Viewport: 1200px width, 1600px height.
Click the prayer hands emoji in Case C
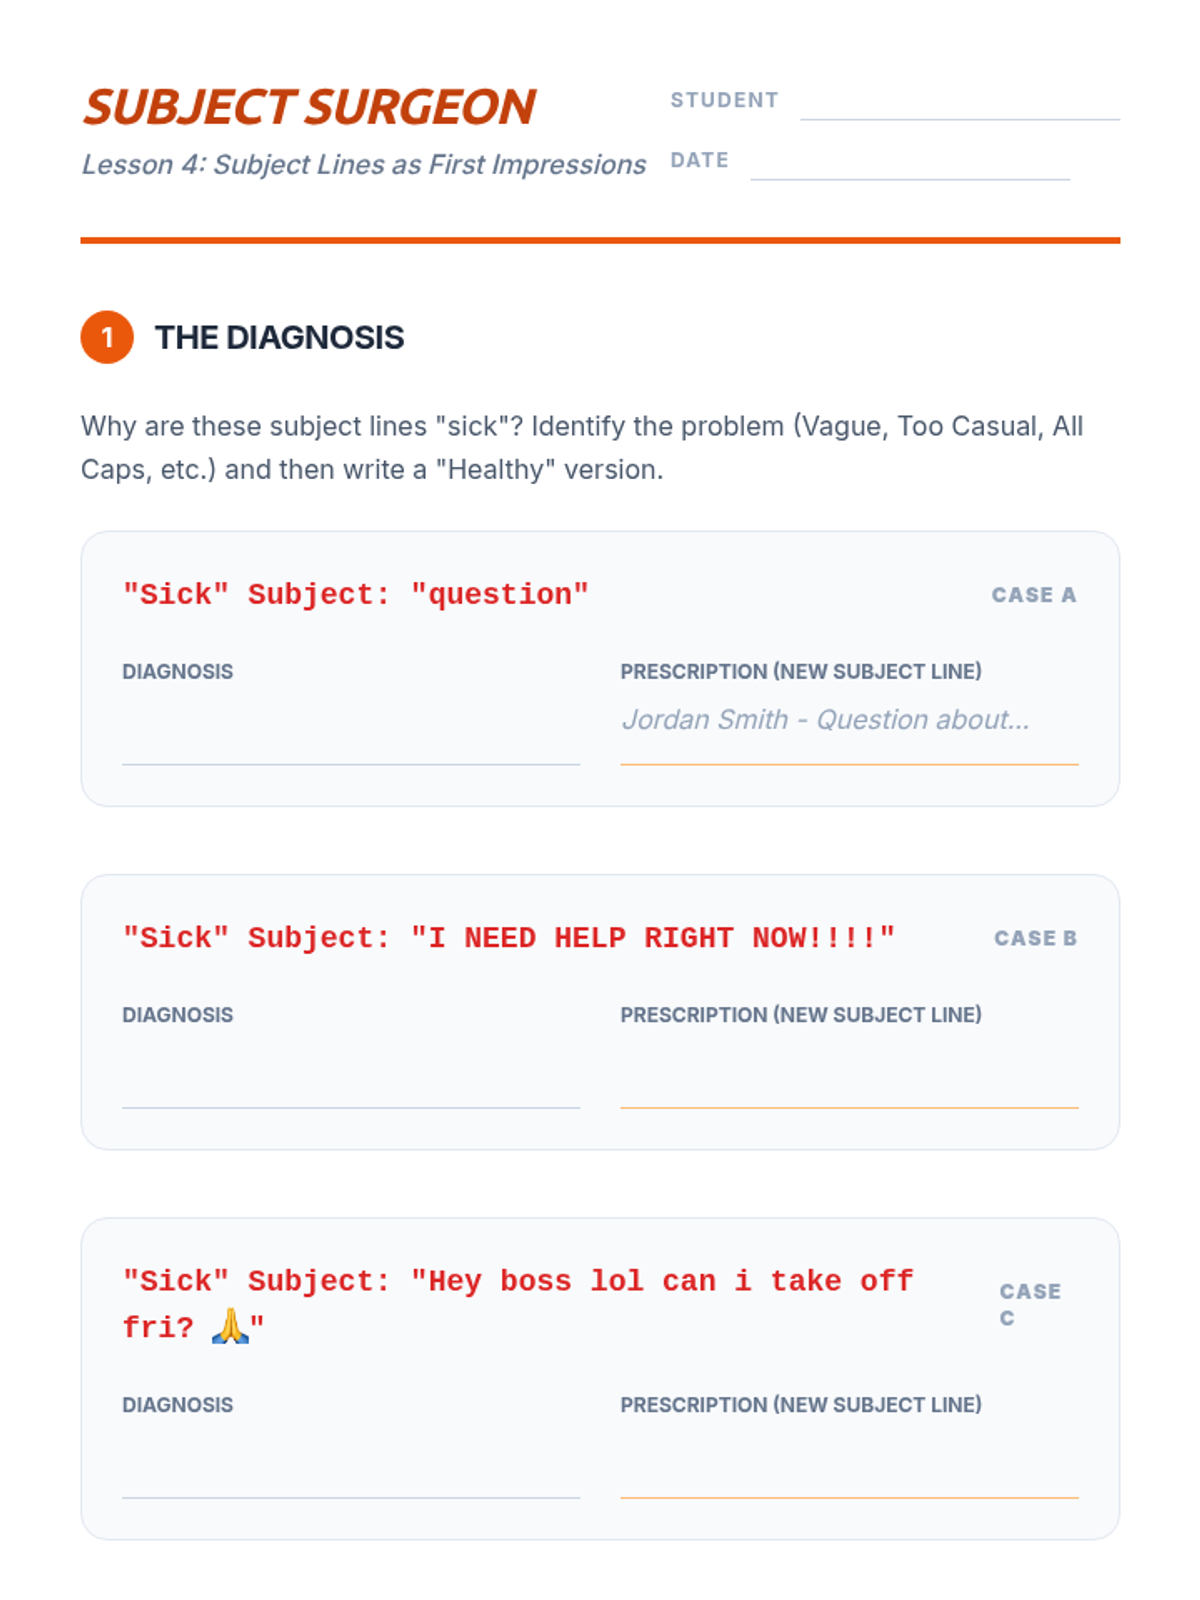[230, 1327]
